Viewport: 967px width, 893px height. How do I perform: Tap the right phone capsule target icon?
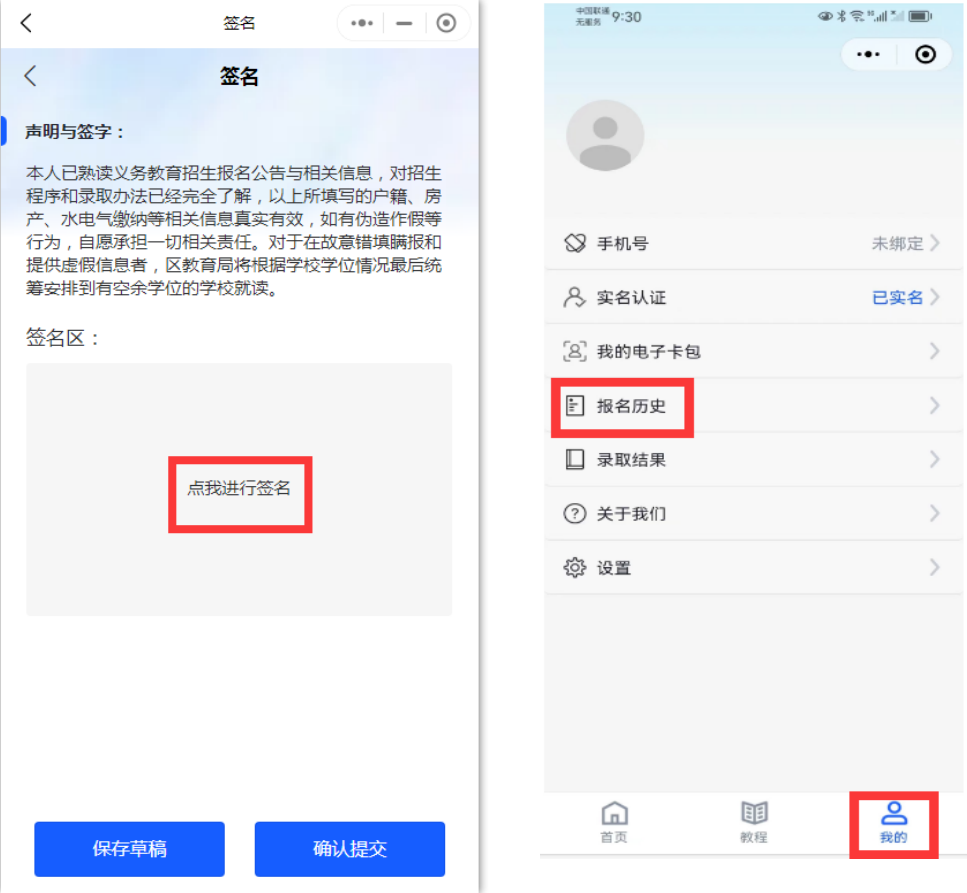click(925, 54)
